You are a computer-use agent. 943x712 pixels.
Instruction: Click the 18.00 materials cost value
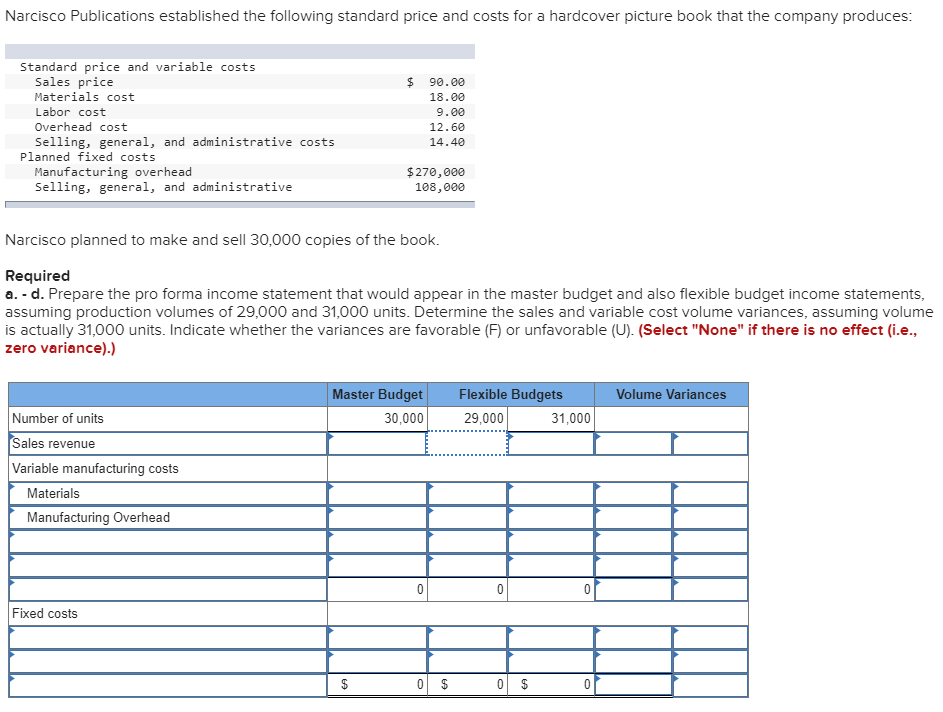(x=447, y=97)
